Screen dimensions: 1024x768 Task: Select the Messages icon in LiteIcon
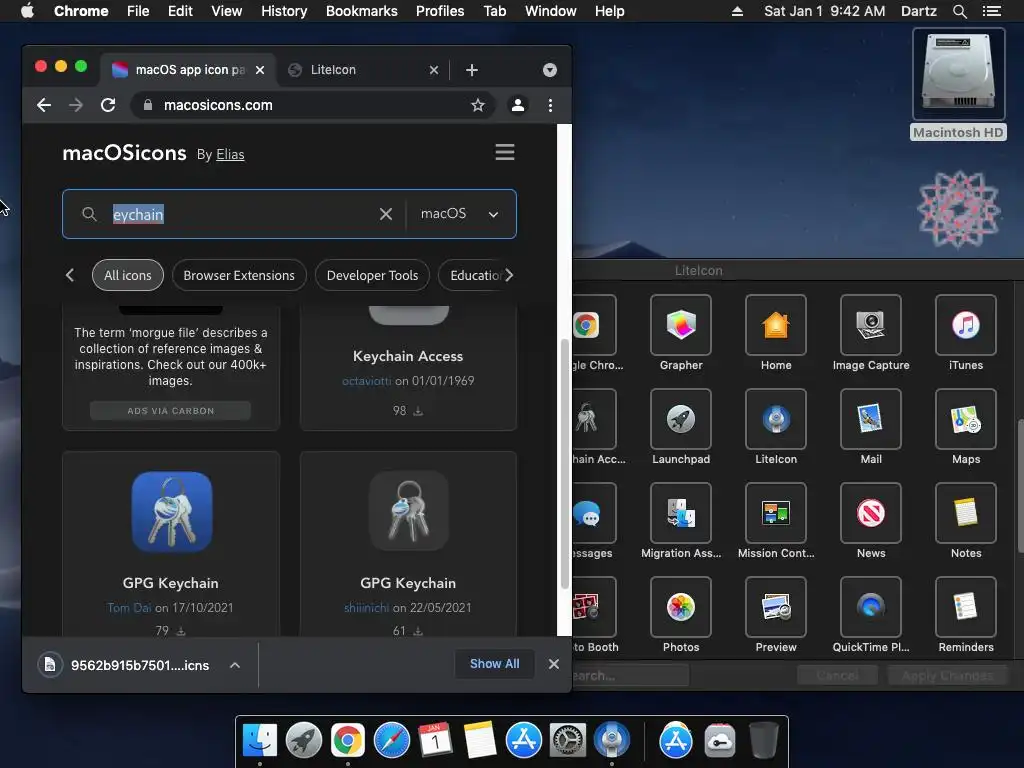[594, 513]
